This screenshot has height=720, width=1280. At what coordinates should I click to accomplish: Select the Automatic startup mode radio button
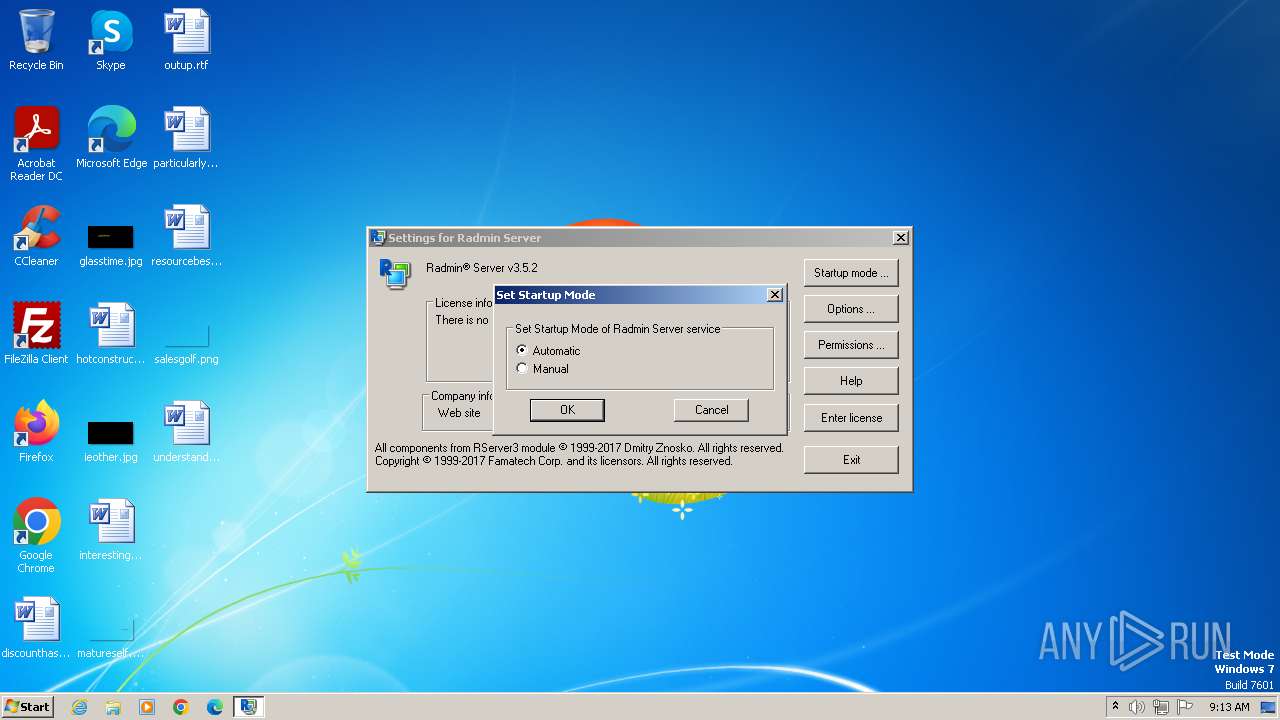tap(522, 351)
